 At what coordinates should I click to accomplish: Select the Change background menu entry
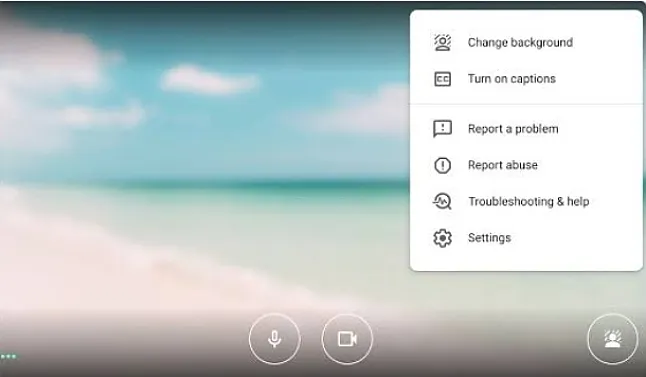pyautogui.click(x=526, y=42)
